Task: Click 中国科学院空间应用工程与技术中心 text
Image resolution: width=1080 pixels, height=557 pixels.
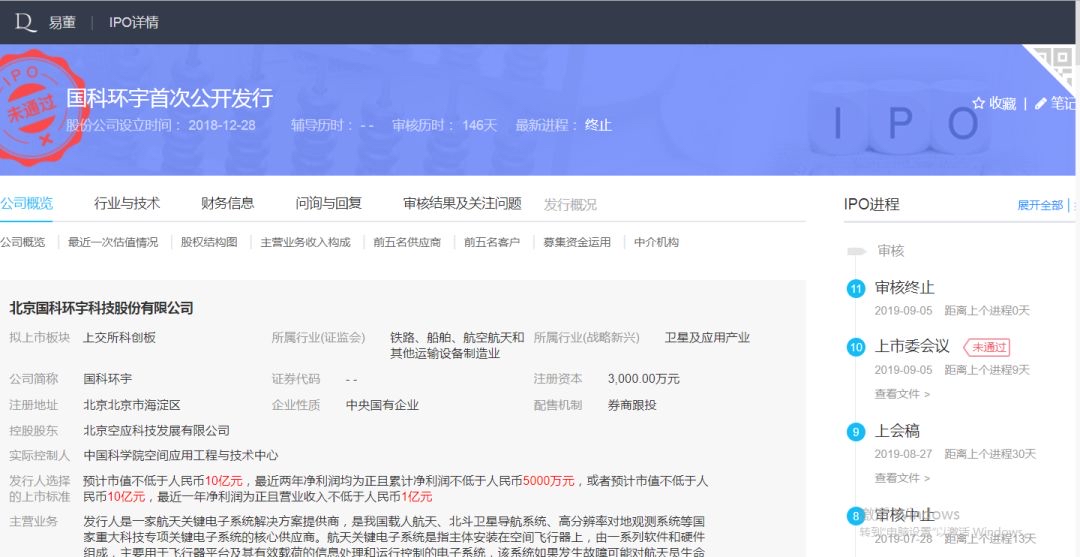Action: 181,456
